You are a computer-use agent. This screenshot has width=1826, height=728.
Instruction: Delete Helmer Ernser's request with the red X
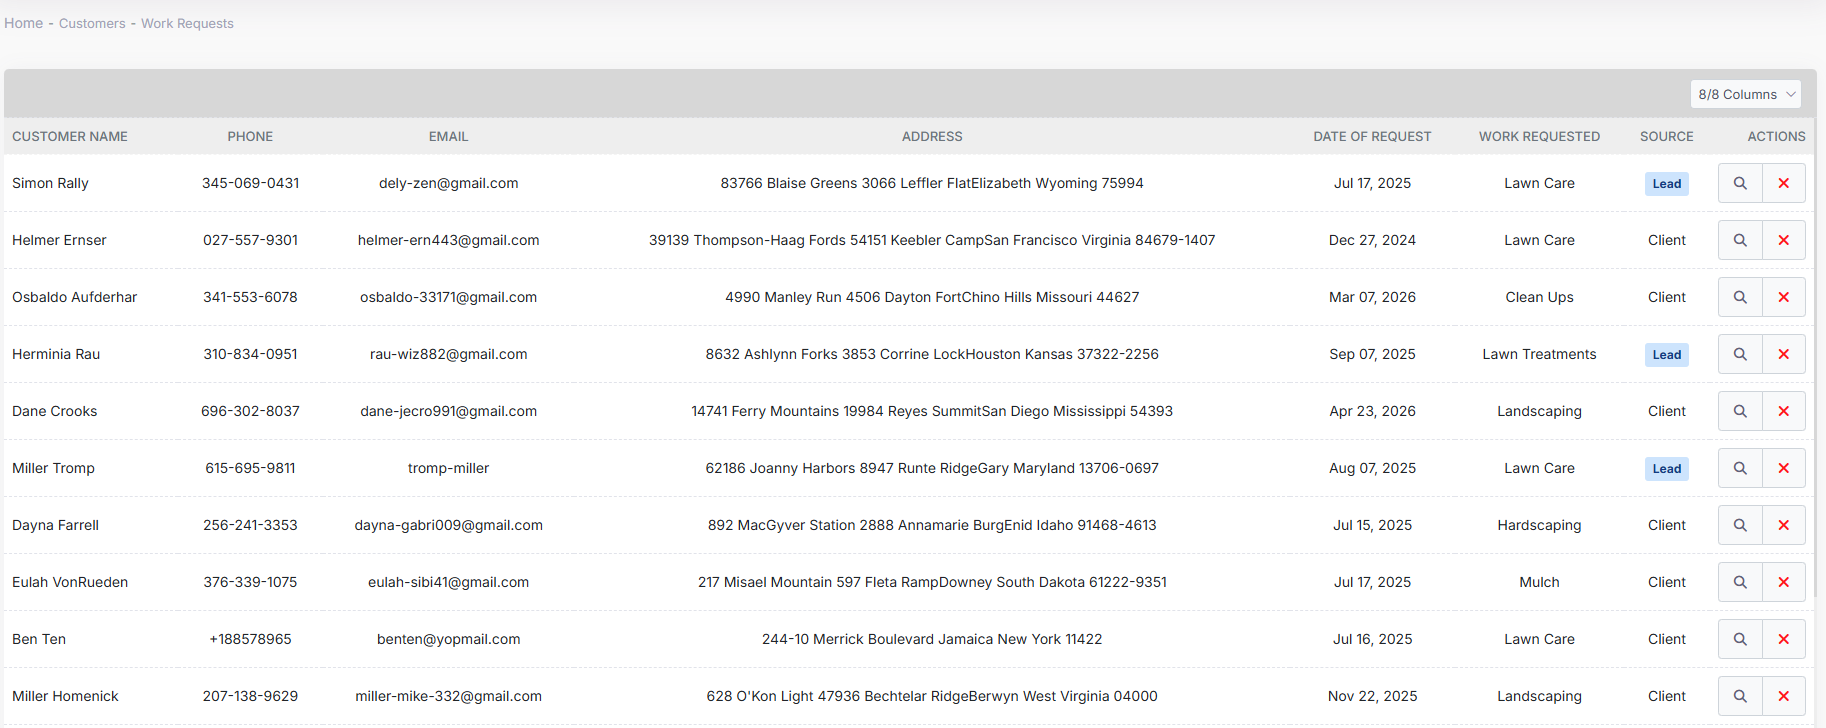1783,240
